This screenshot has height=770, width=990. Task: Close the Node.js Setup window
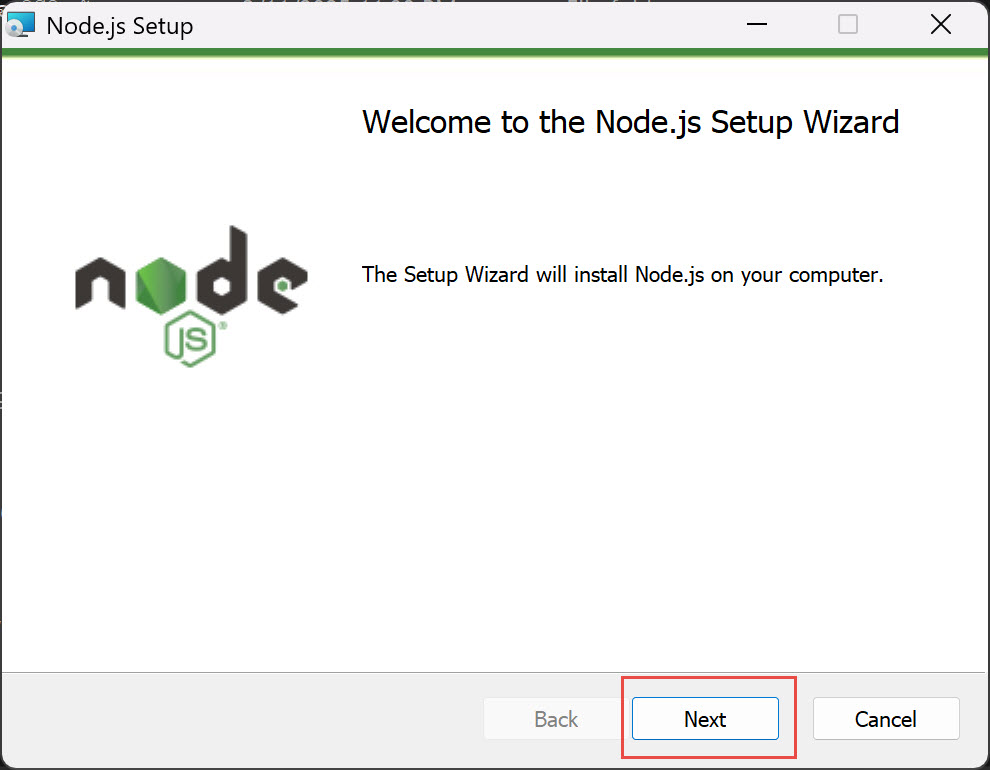point(940,25)
